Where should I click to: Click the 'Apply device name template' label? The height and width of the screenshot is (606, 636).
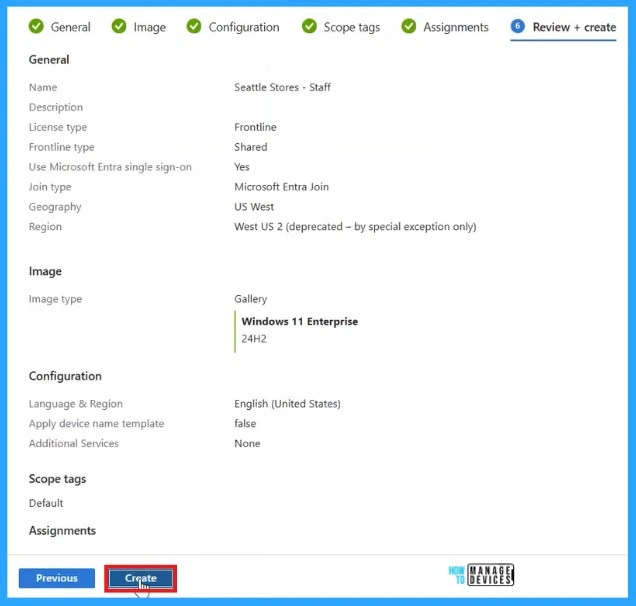coord(97,423)
